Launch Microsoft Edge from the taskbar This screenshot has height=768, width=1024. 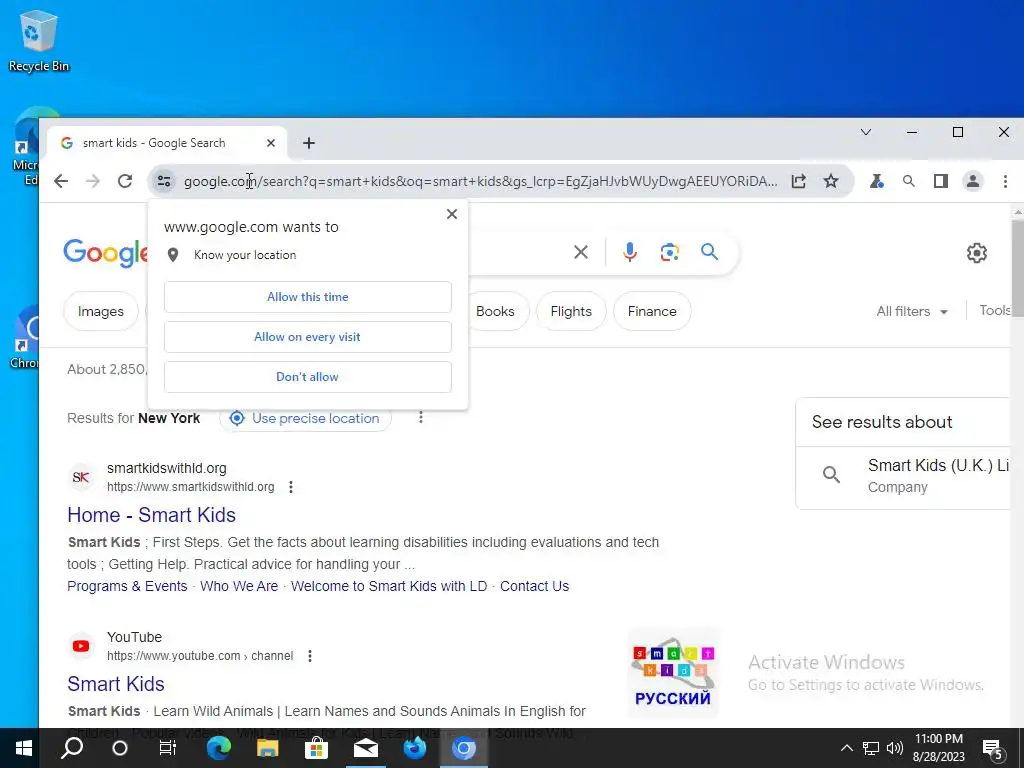pos(219,748)
